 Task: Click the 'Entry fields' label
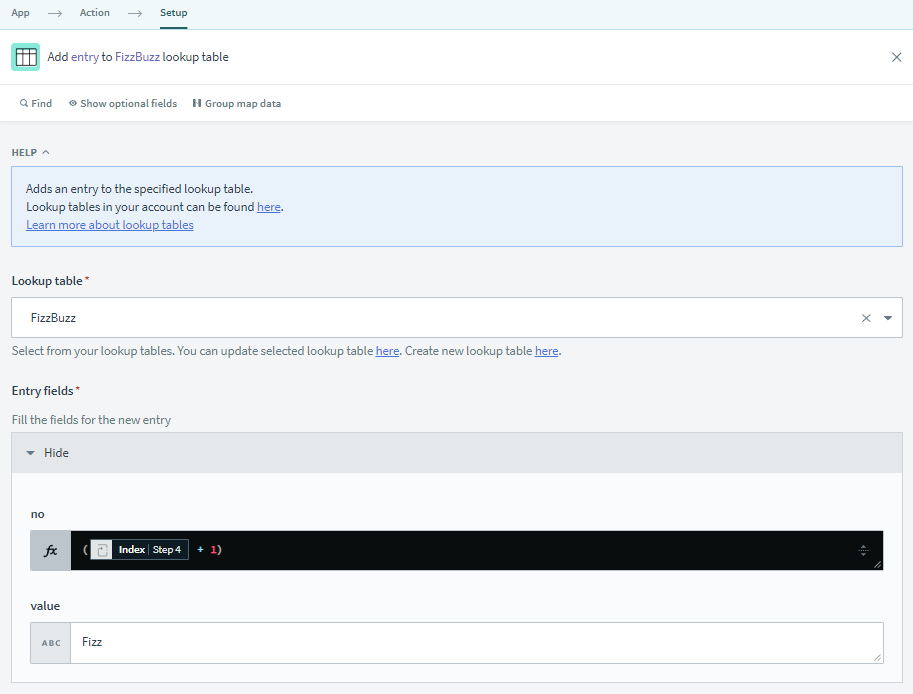(x=43, y=391)
